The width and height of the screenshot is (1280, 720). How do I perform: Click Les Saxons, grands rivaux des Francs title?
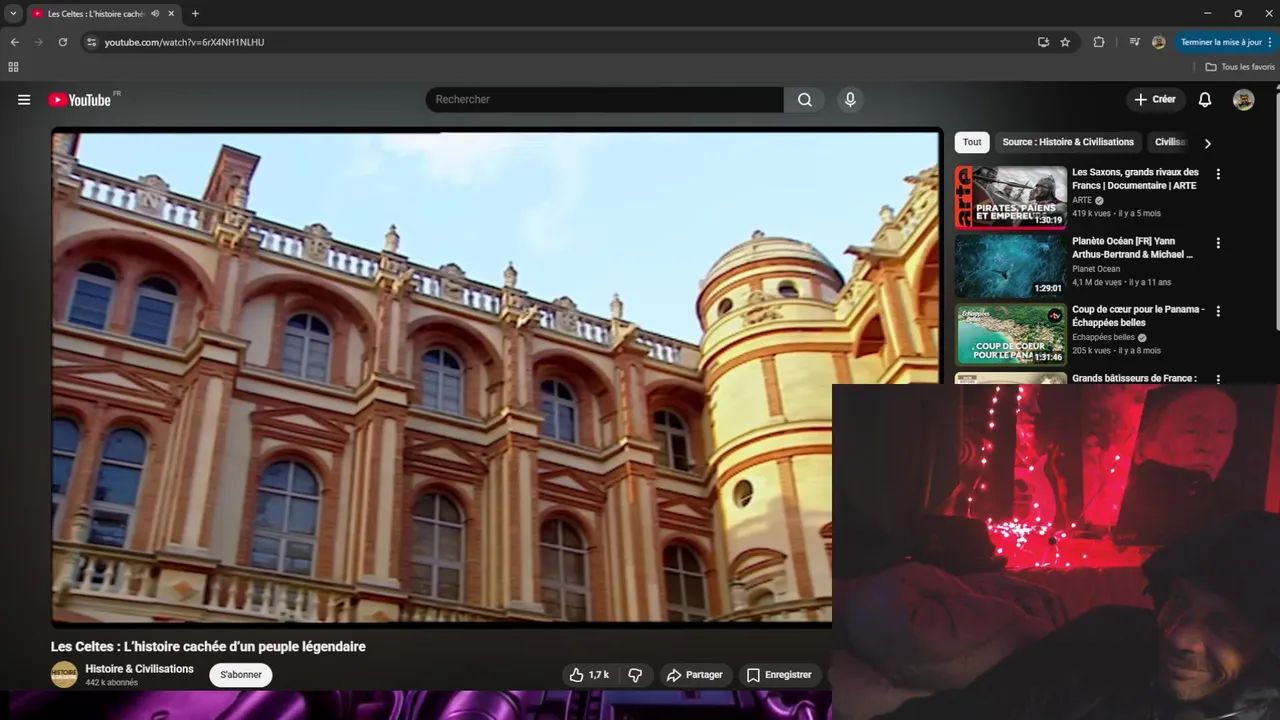[1135, 179]
